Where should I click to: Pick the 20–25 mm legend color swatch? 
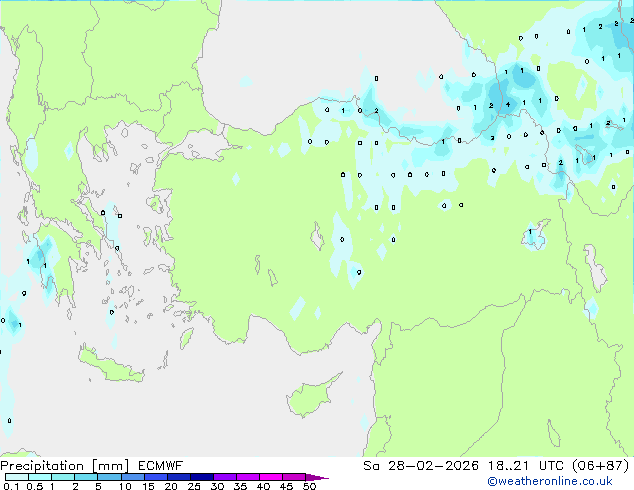pyautogui.click(x=178, y=477)
